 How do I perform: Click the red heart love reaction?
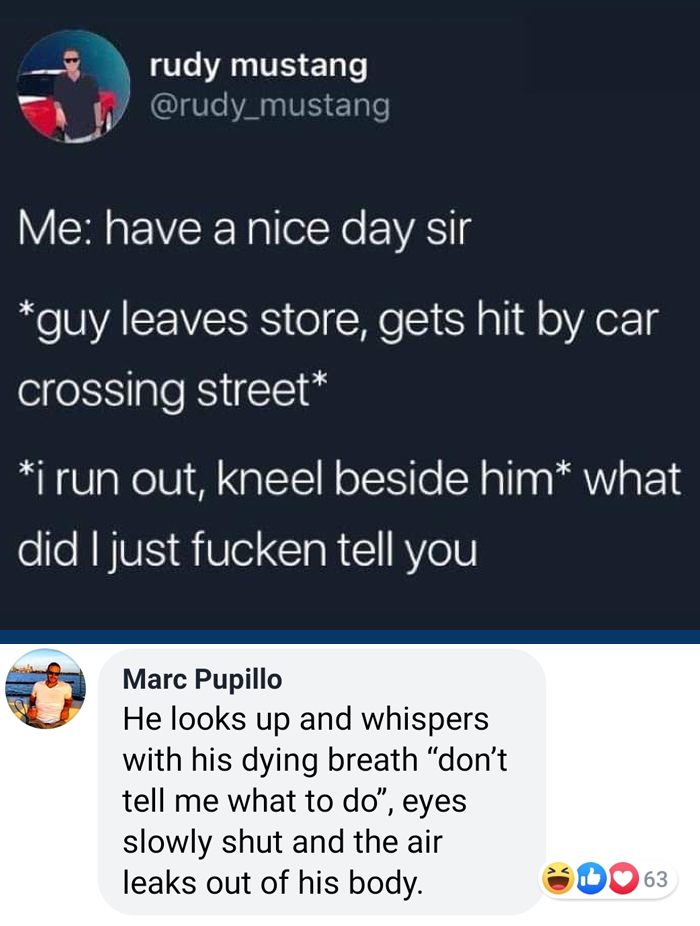point(623,878)
